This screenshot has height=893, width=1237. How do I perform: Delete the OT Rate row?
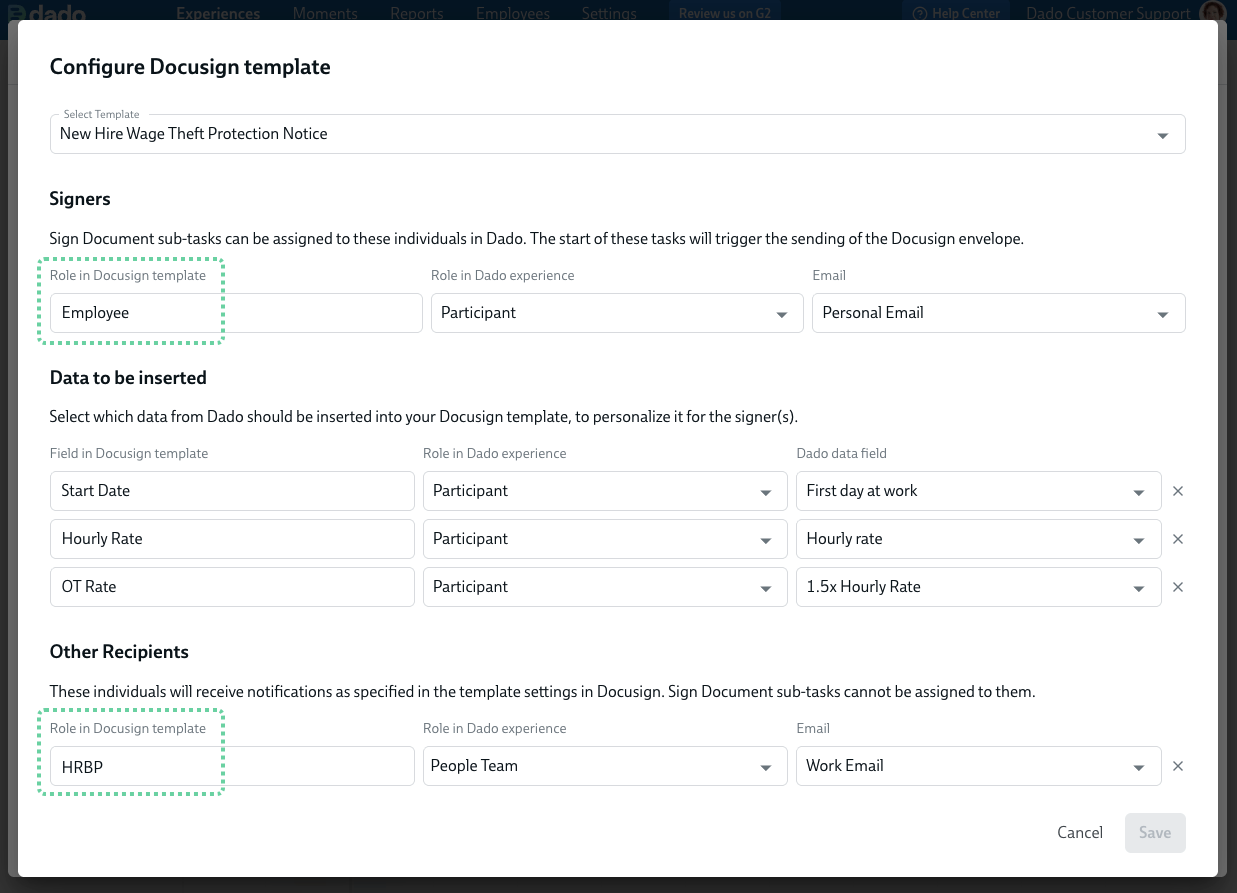1178,587
